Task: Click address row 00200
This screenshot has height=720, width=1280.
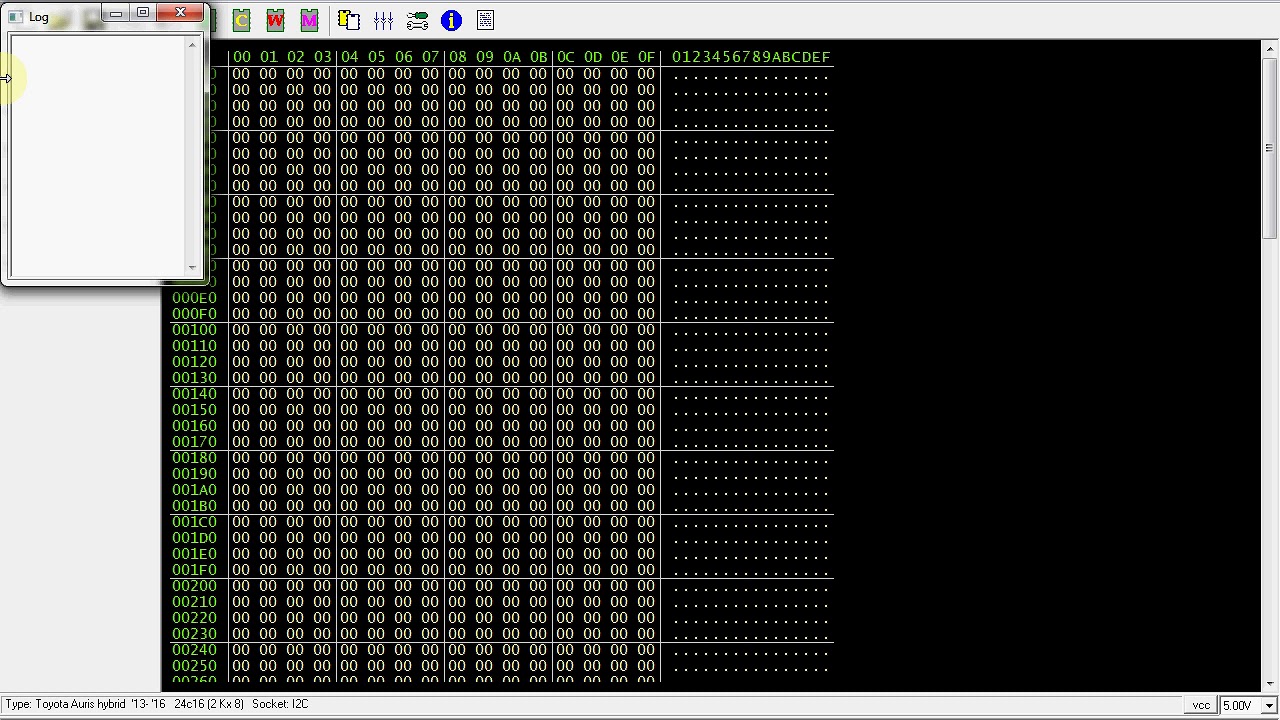Action: pyautogui.click(x=194, y=586)
